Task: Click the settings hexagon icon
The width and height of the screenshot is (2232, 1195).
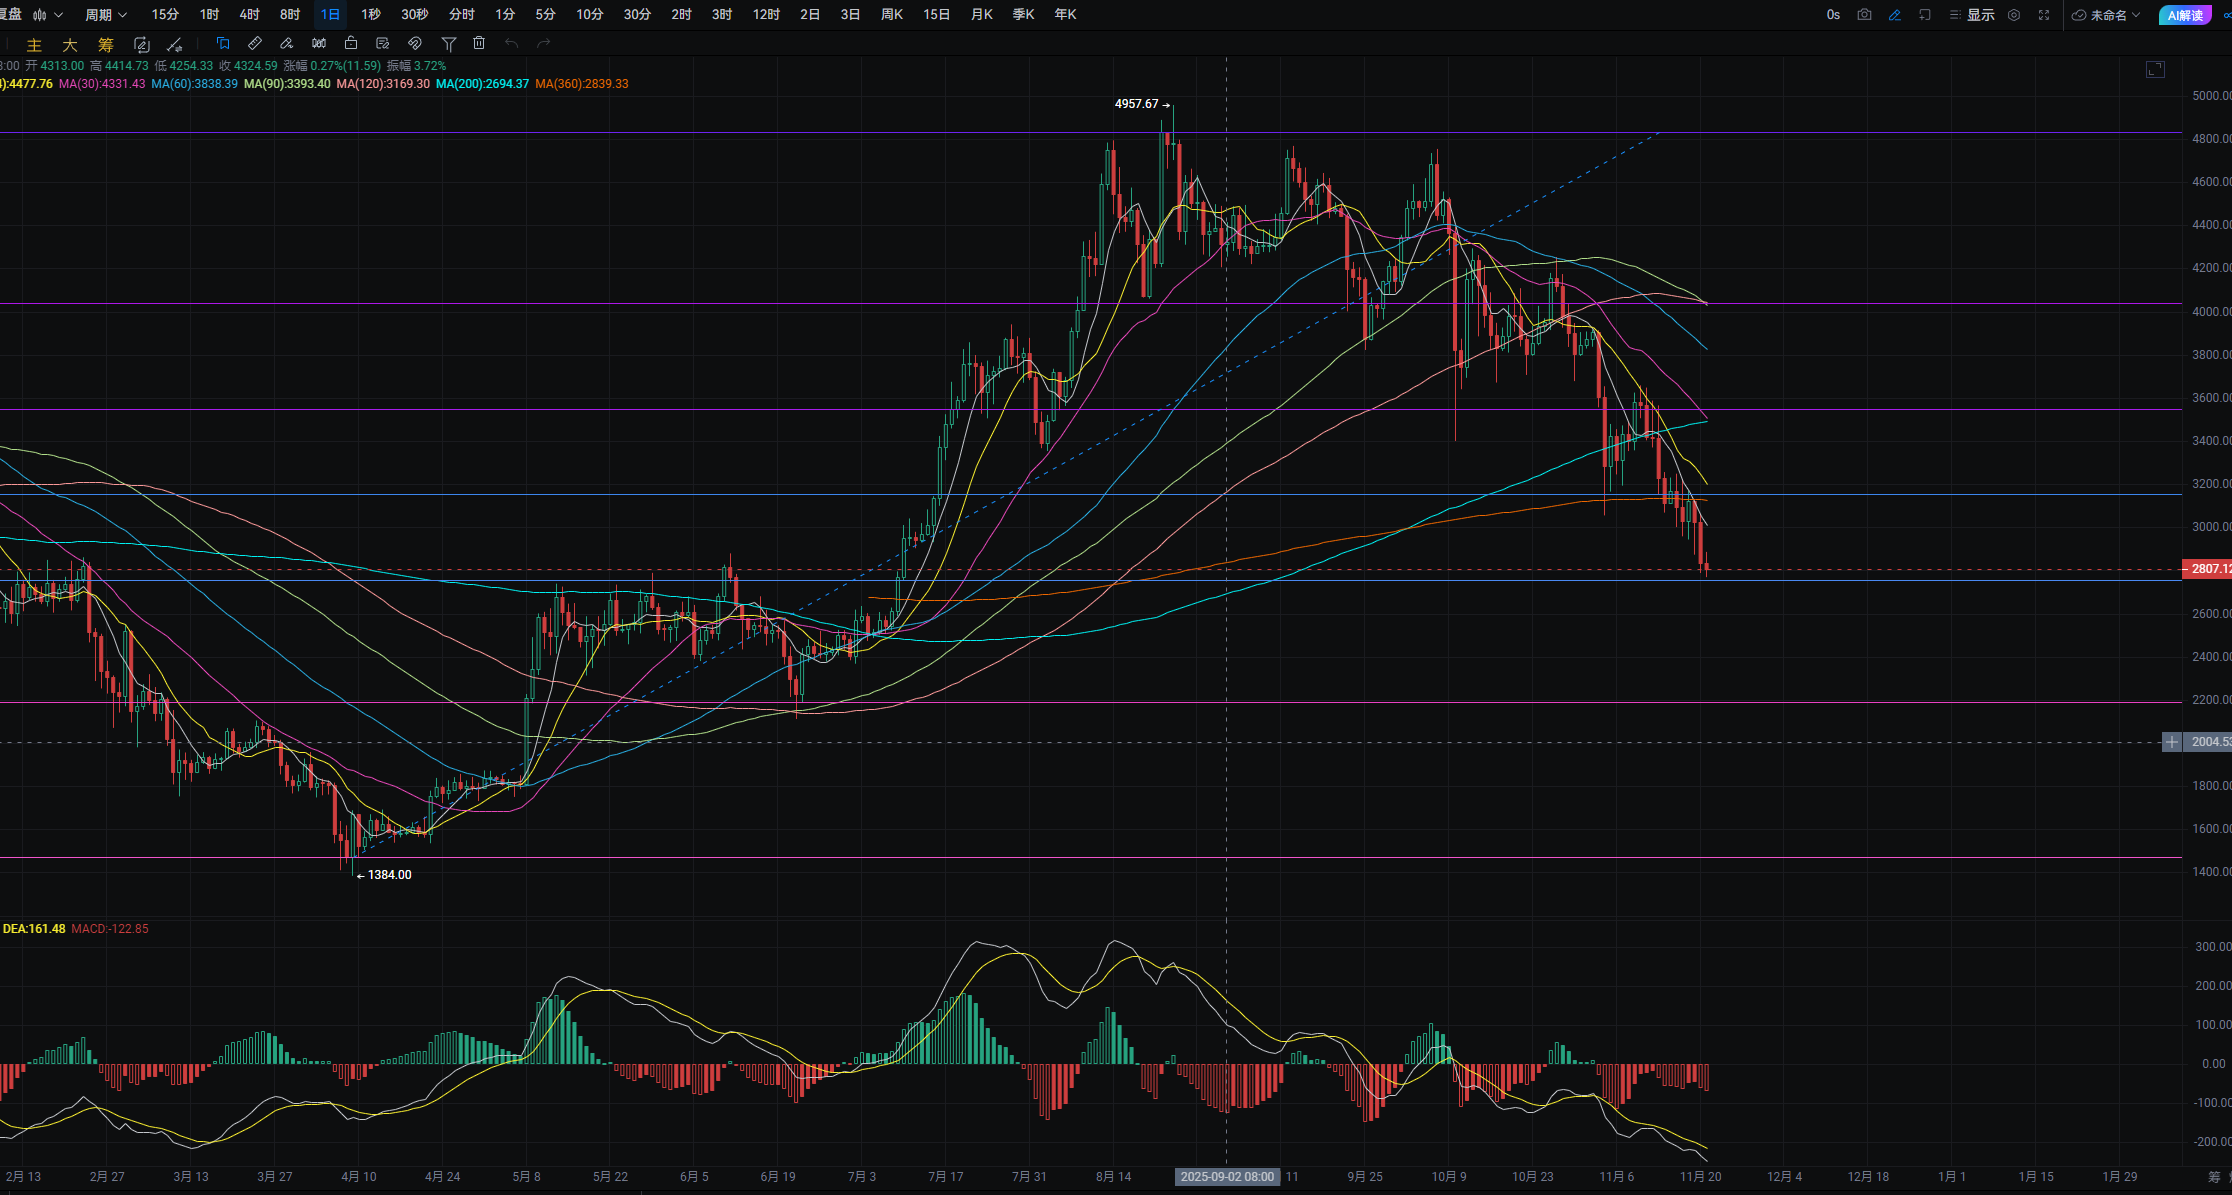Action: [x=2014, y=15]
